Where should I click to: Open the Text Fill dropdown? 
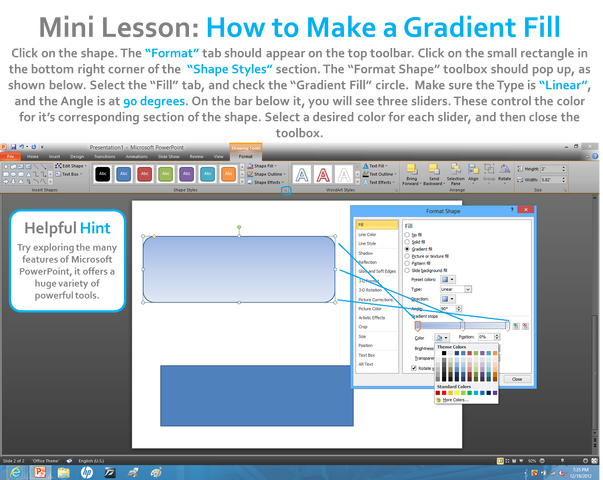coord(375,166)
